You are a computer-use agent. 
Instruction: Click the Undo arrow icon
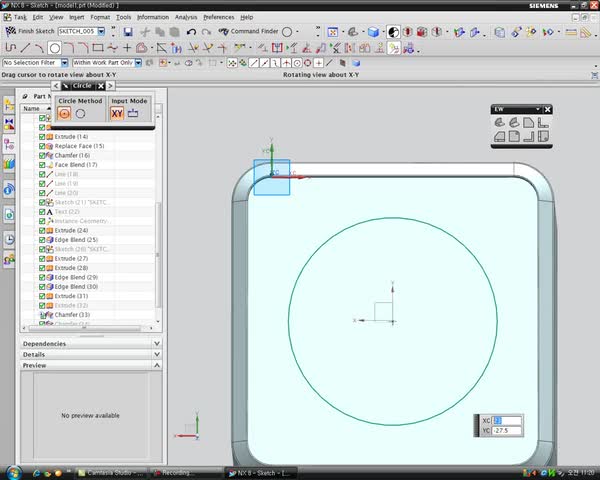[x=190, y=32]
